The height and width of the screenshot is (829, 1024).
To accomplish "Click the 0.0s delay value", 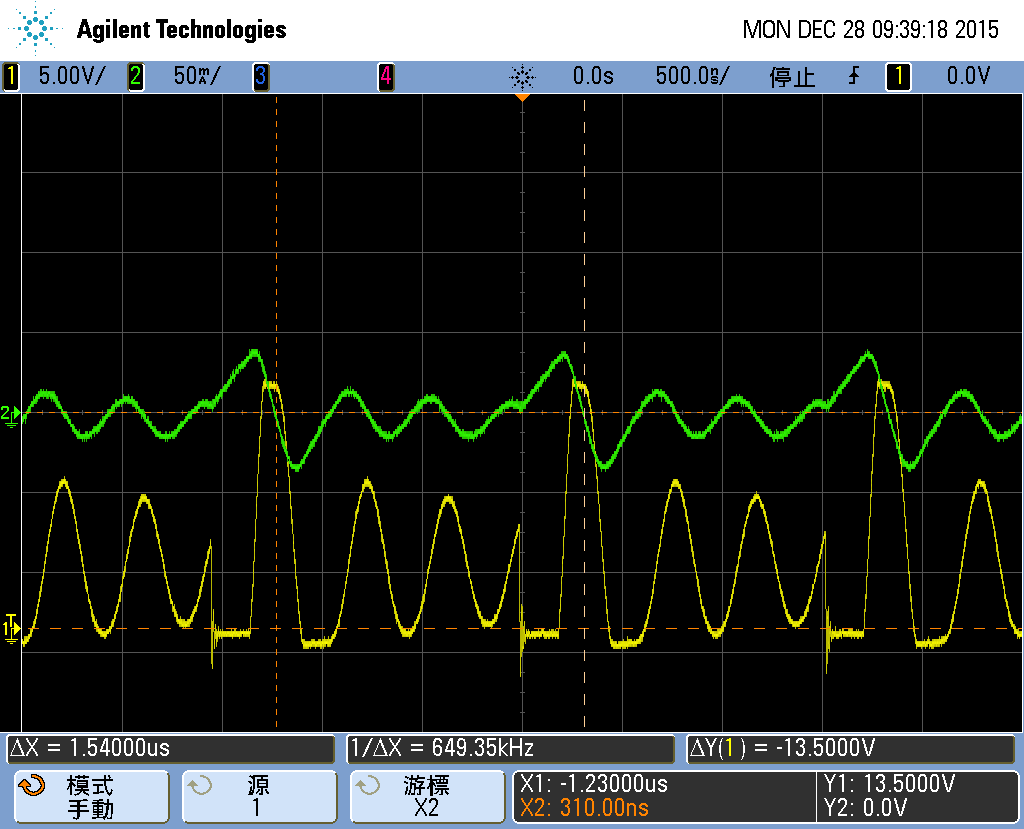I will [x=593, y=76].
